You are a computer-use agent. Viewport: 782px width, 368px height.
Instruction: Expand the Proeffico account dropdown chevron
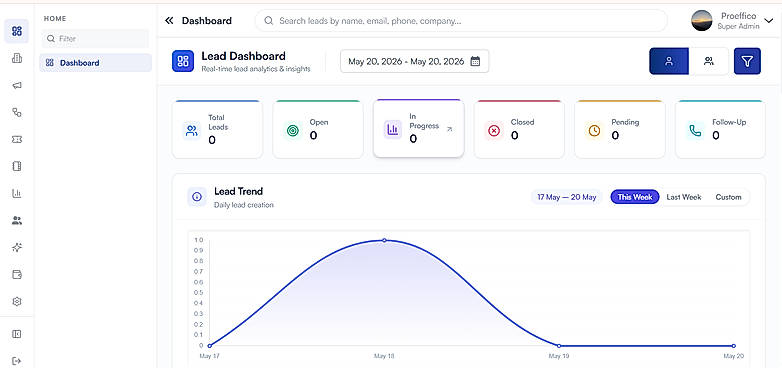click(x=768, y=21)
